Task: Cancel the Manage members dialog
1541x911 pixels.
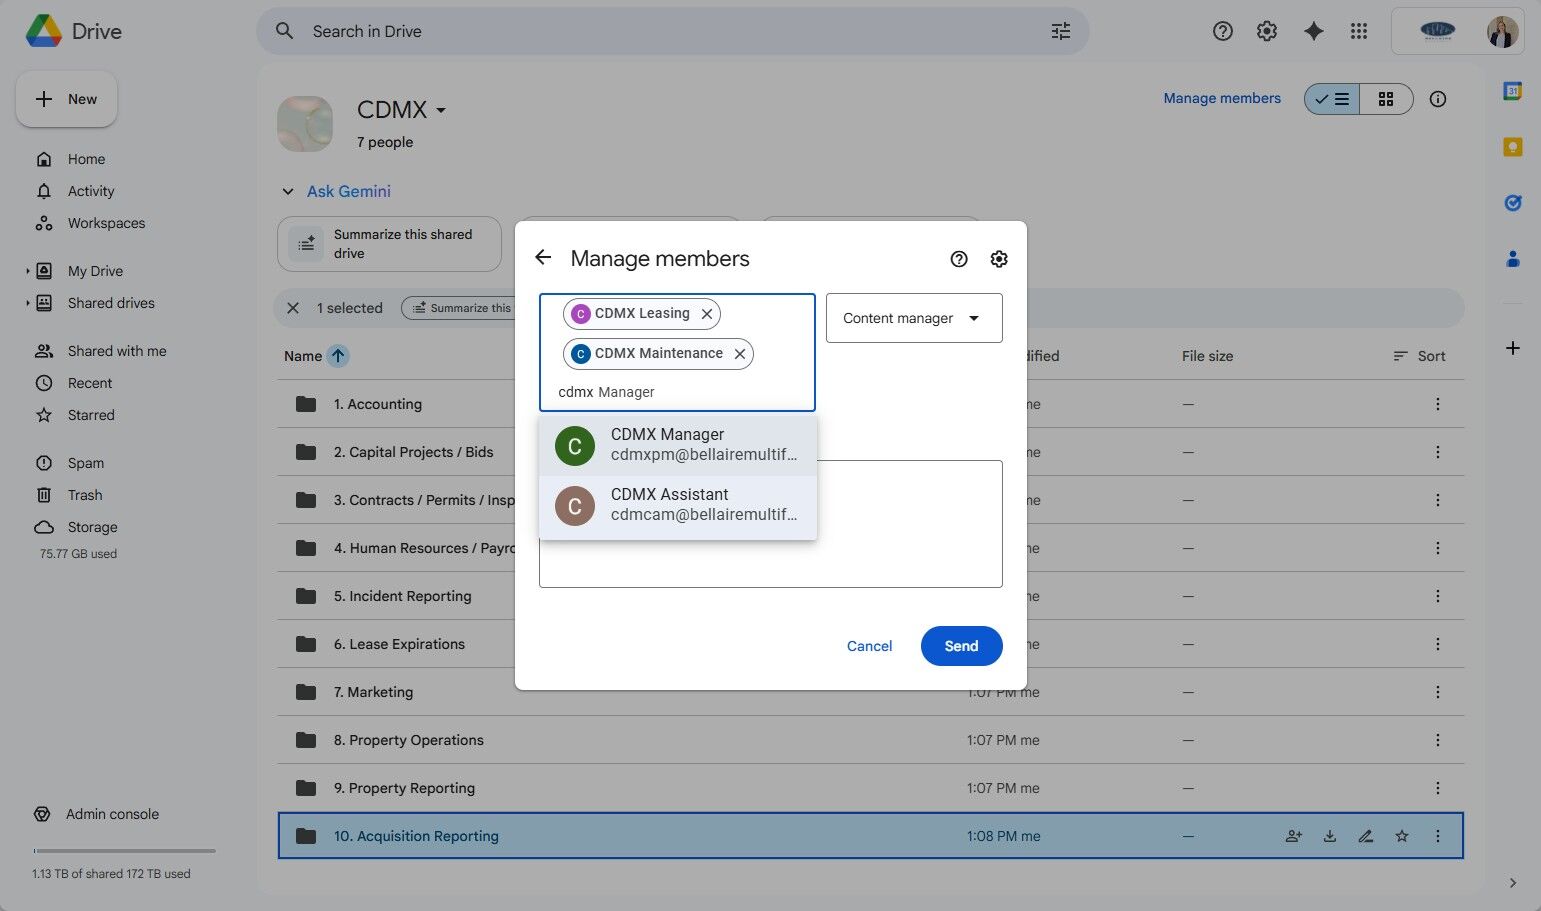Action: pyautogui.click(x=869, y=646)
